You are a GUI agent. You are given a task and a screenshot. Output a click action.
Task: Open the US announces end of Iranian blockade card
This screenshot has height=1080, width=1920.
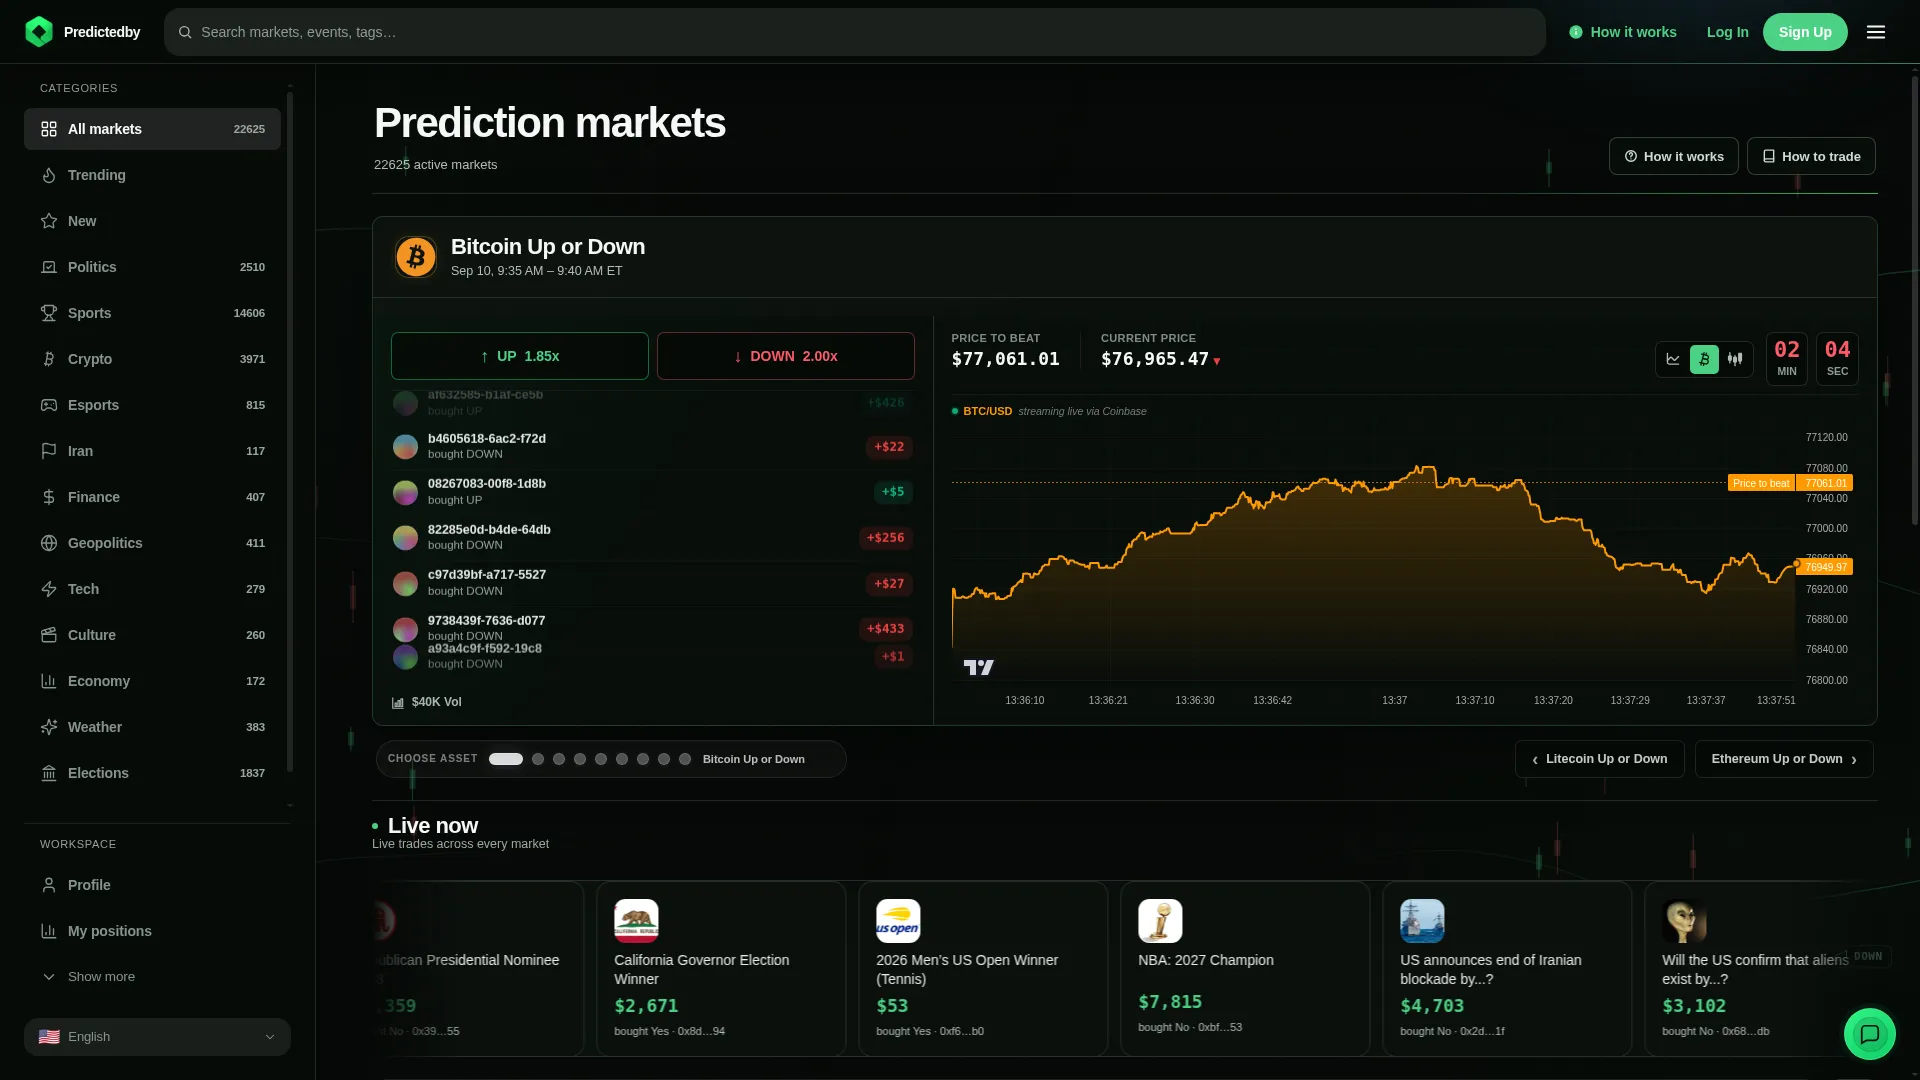tap(1507, 968)
